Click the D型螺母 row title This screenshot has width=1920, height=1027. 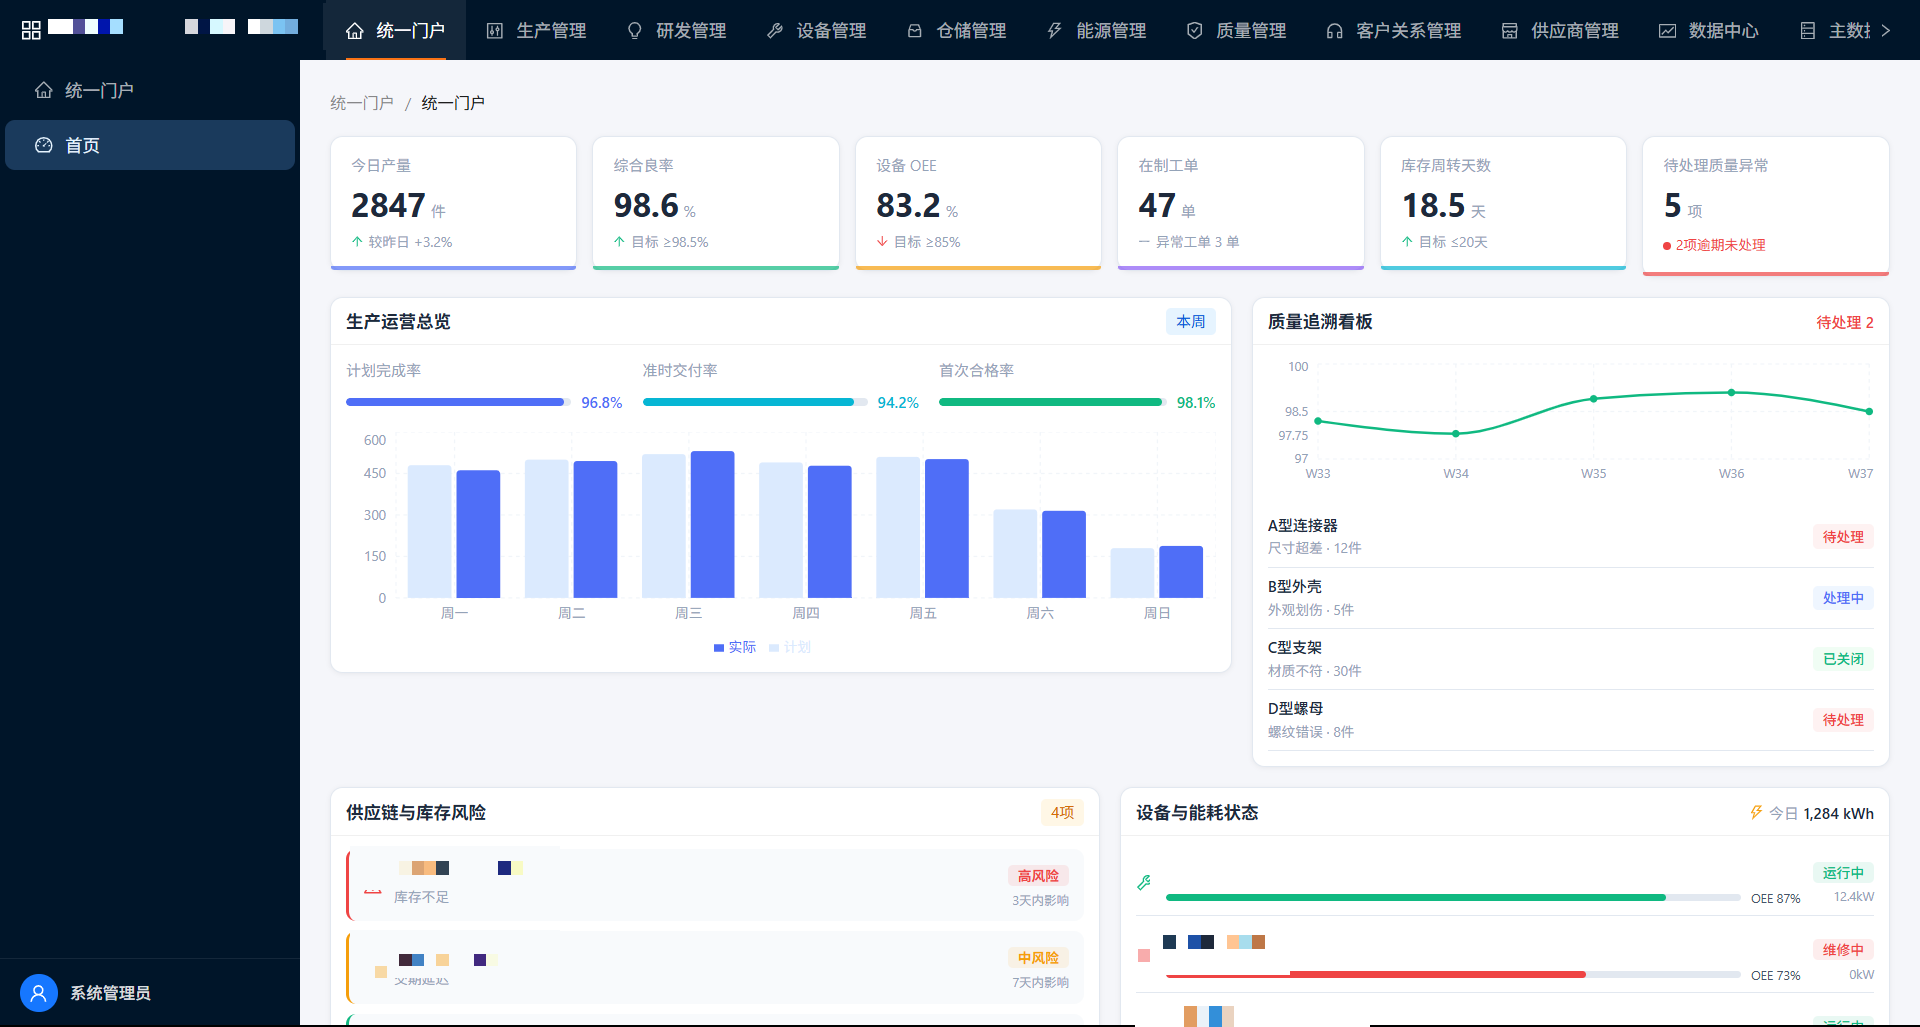tap(1295, 708)
